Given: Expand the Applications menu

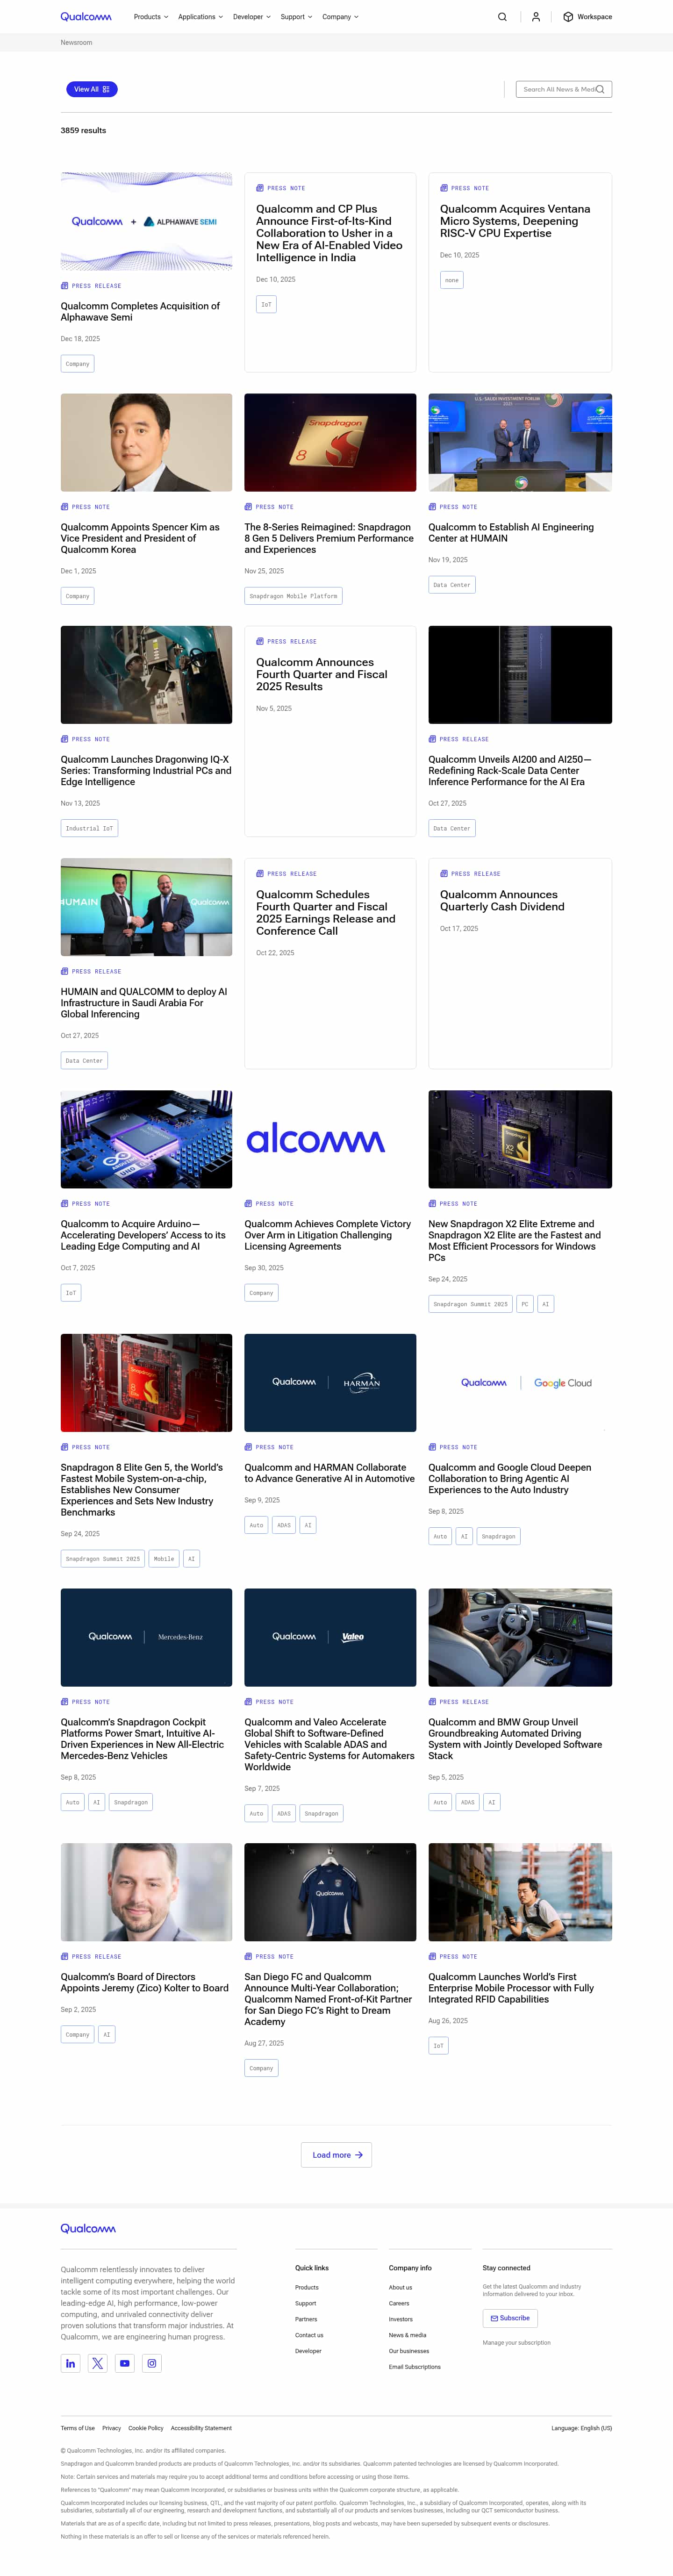Looking at the screenshot, I should pyautogui.click(x=200, y=17).
